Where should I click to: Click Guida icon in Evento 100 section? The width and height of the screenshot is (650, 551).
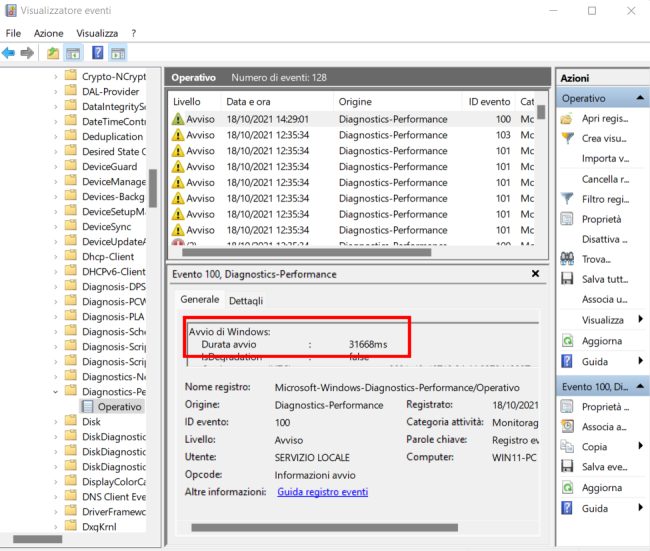(x=567, y=508)
